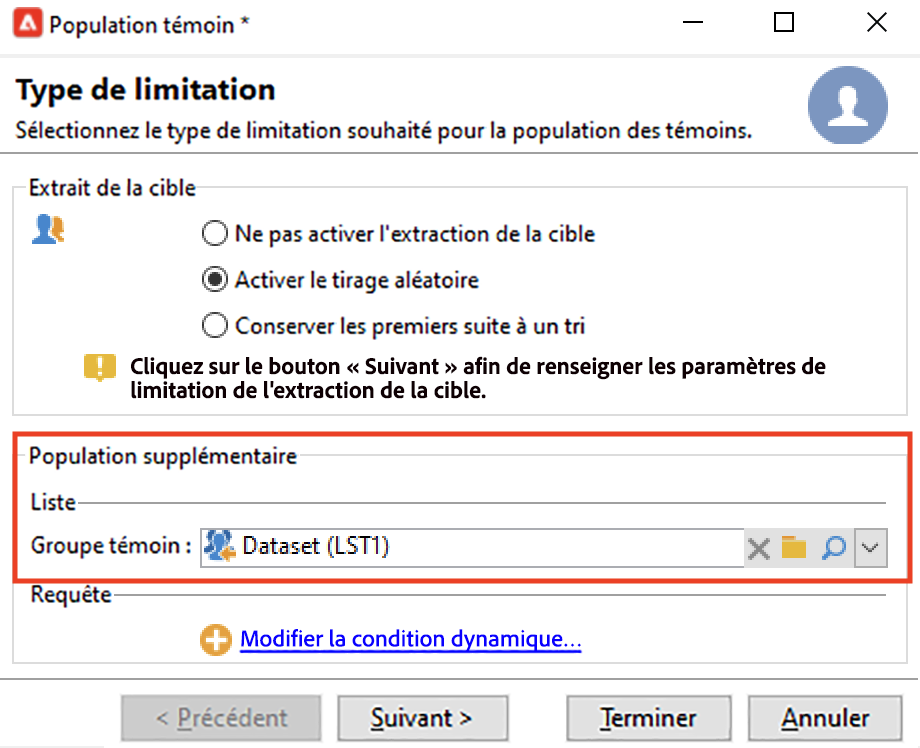Open folder browse icon for Groupe témoin
The height and width of the screenshot is (748, 920).
click(794, 548)
